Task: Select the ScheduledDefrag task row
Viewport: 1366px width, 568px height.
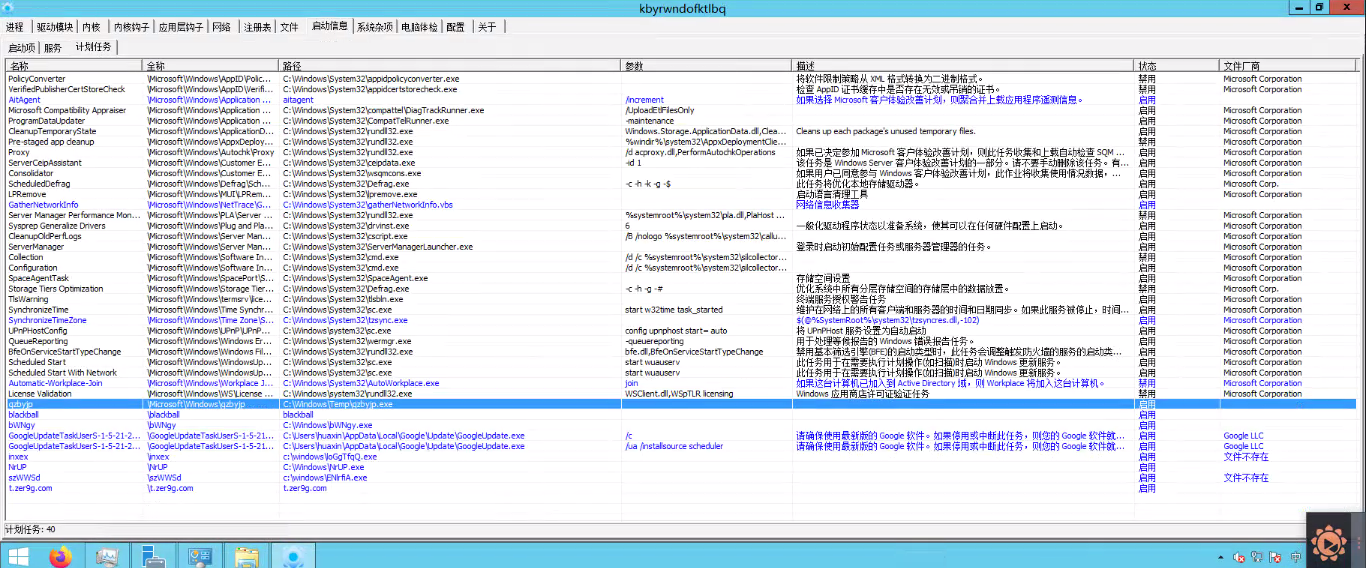Action: click(x=680, y=184)
